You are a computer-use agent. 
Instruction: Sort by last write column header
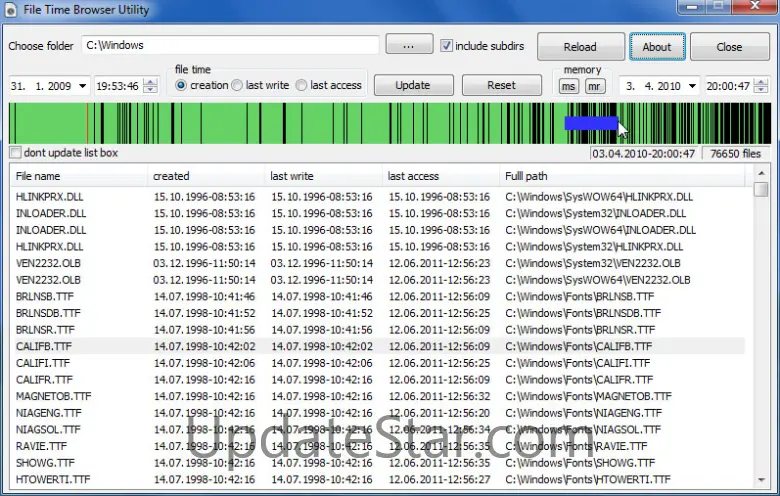323,176
